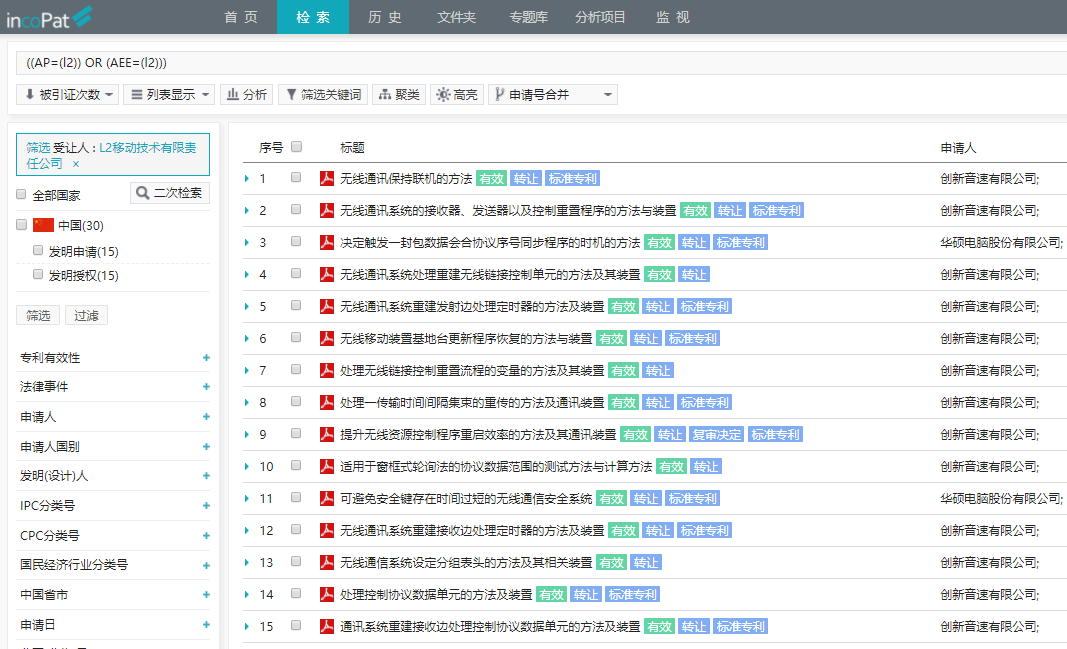Viewport: 1067px width, 649px height.
Task: Click the 二次检索 button
Action: (170, 193)
